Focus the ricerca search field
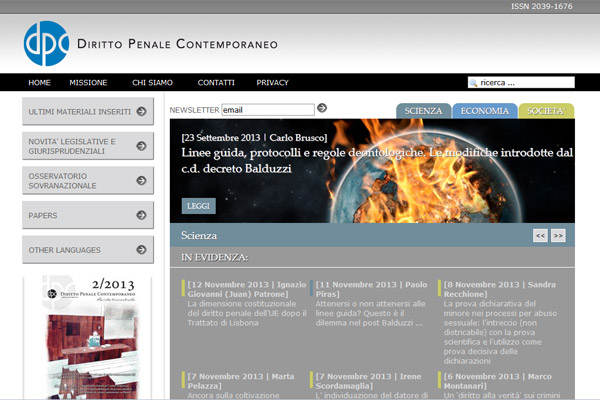 tap(521, 82)
